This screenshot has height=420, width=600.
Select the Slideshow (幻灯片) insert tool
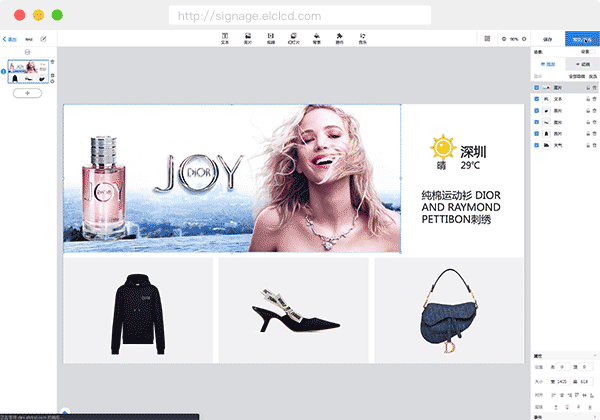coord(293,38)
